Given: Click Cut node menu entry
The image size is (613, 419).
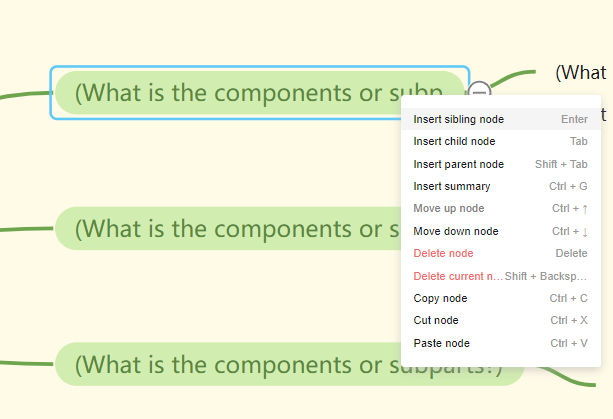Looking at the screenshot, I should coord(436,320).
